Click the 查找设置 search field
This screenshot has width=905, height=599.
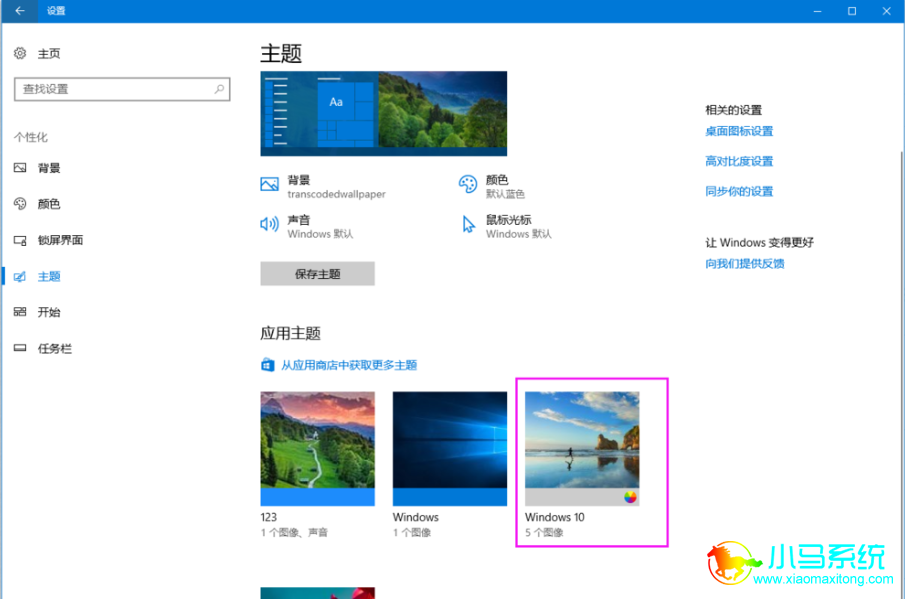pyautogui.click(x=122, y=89)
